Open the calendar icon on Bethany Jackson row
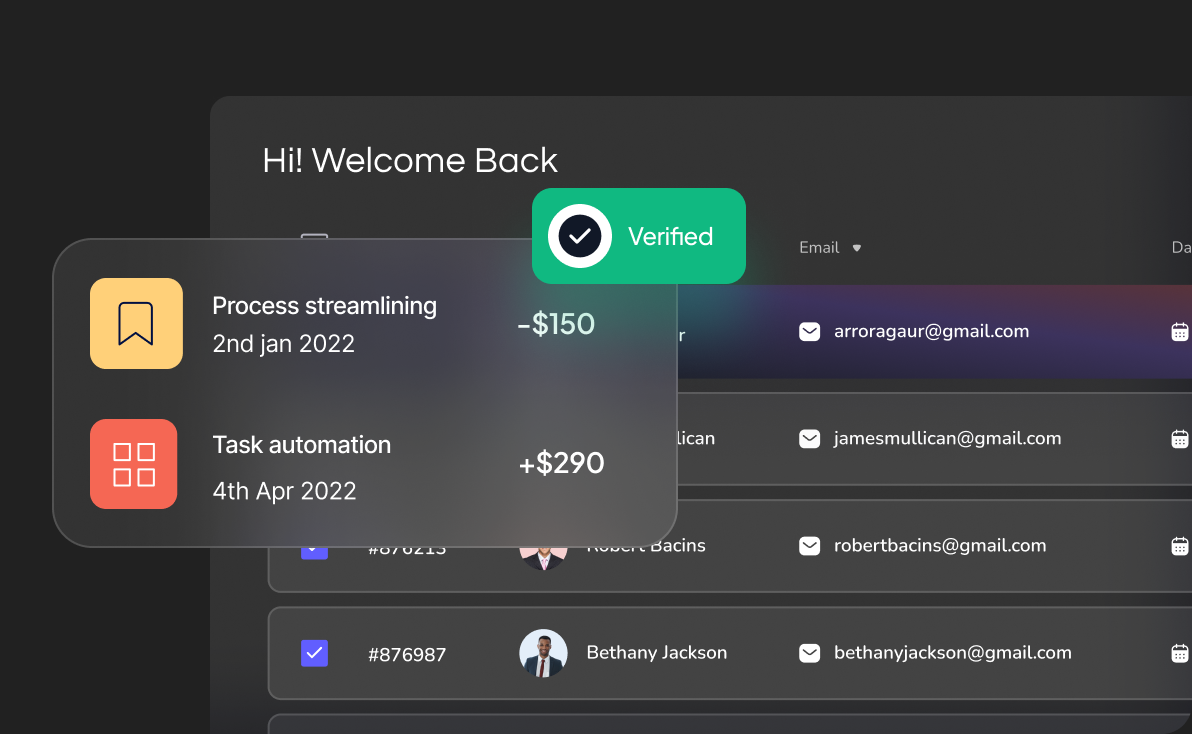Screen dimensions: 1192x734 [1180, 653]
